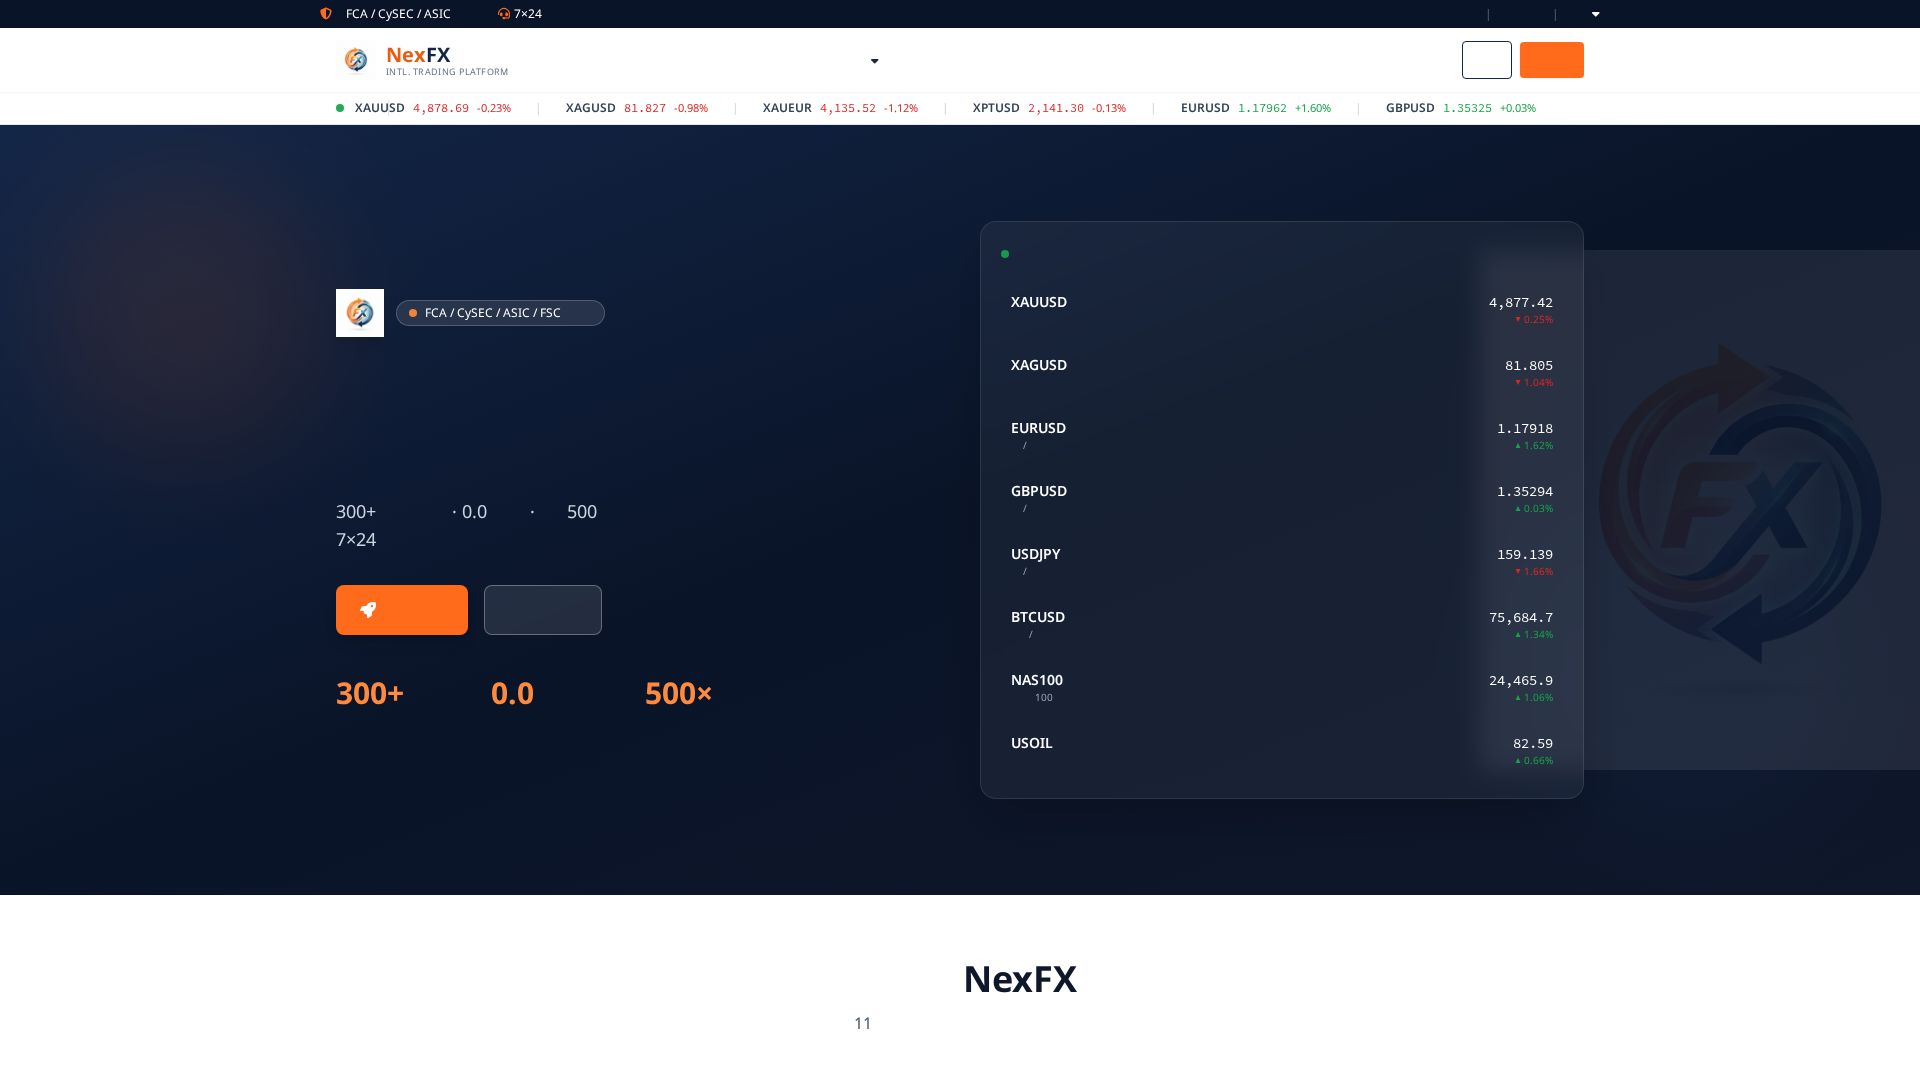Expand the navigation dropdown caret in header
Screen dimensions: 1920x1080
pos(875,61)
